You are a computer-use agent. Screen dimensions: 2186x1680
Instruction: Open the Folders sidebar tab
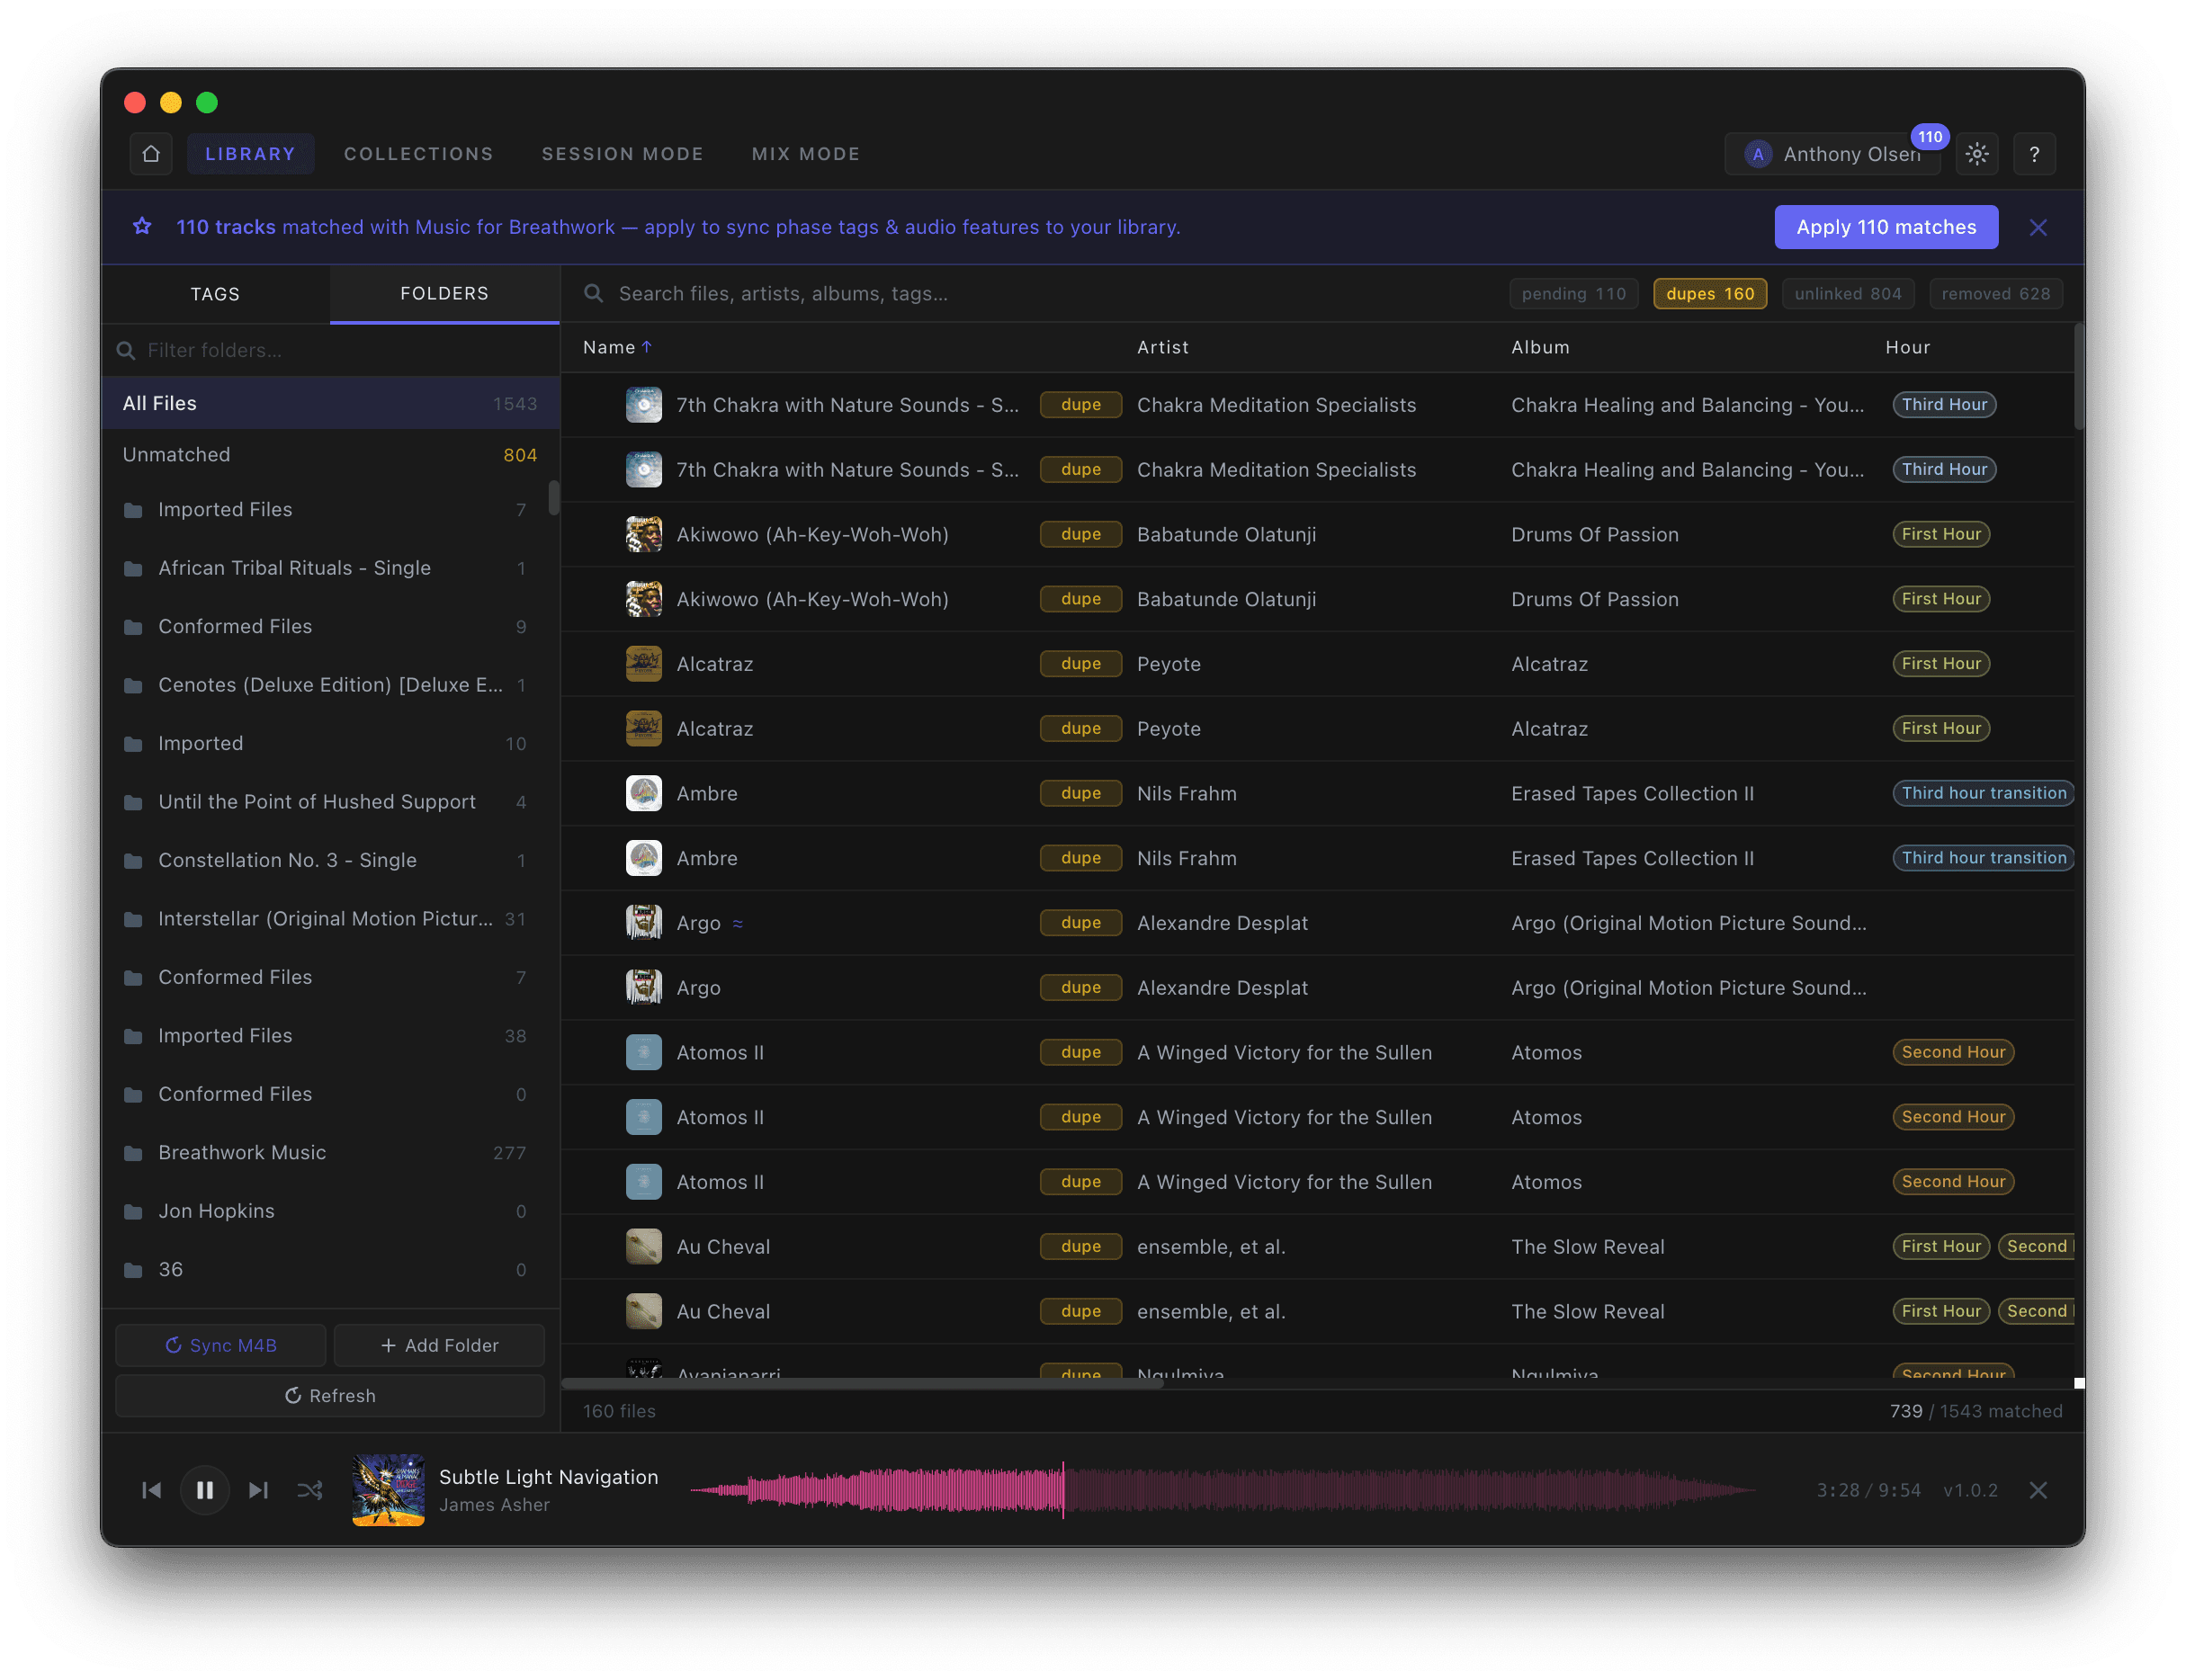coord(444,294)
